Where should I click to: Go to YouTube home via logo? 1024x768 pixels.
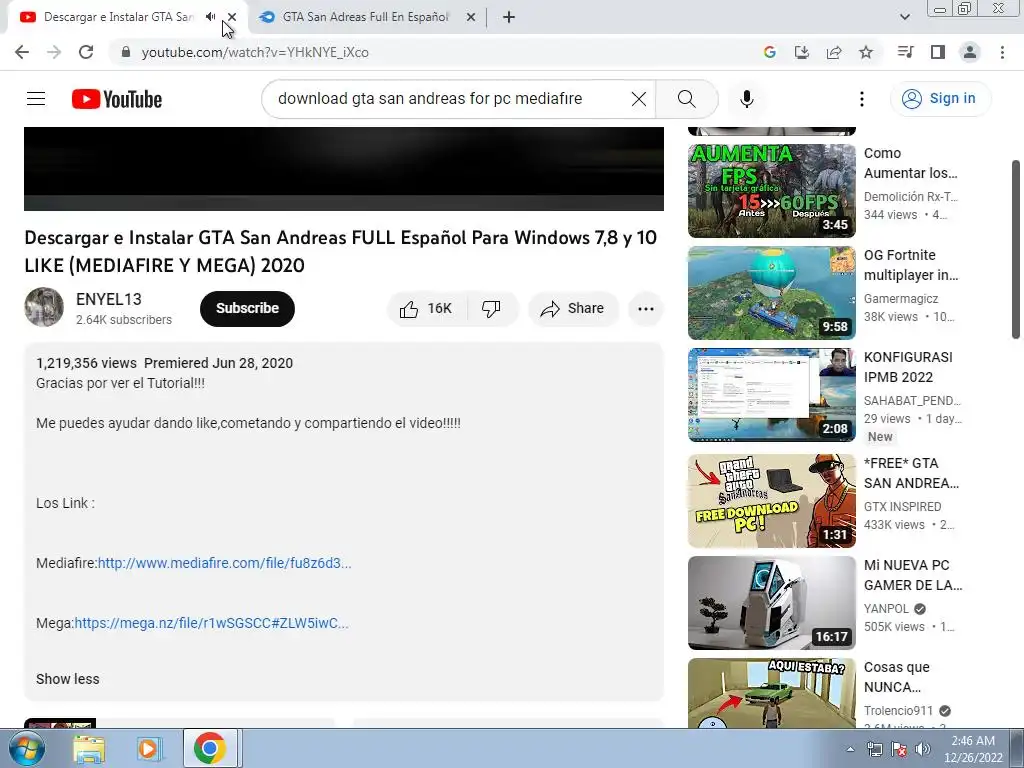coord(117,99)
